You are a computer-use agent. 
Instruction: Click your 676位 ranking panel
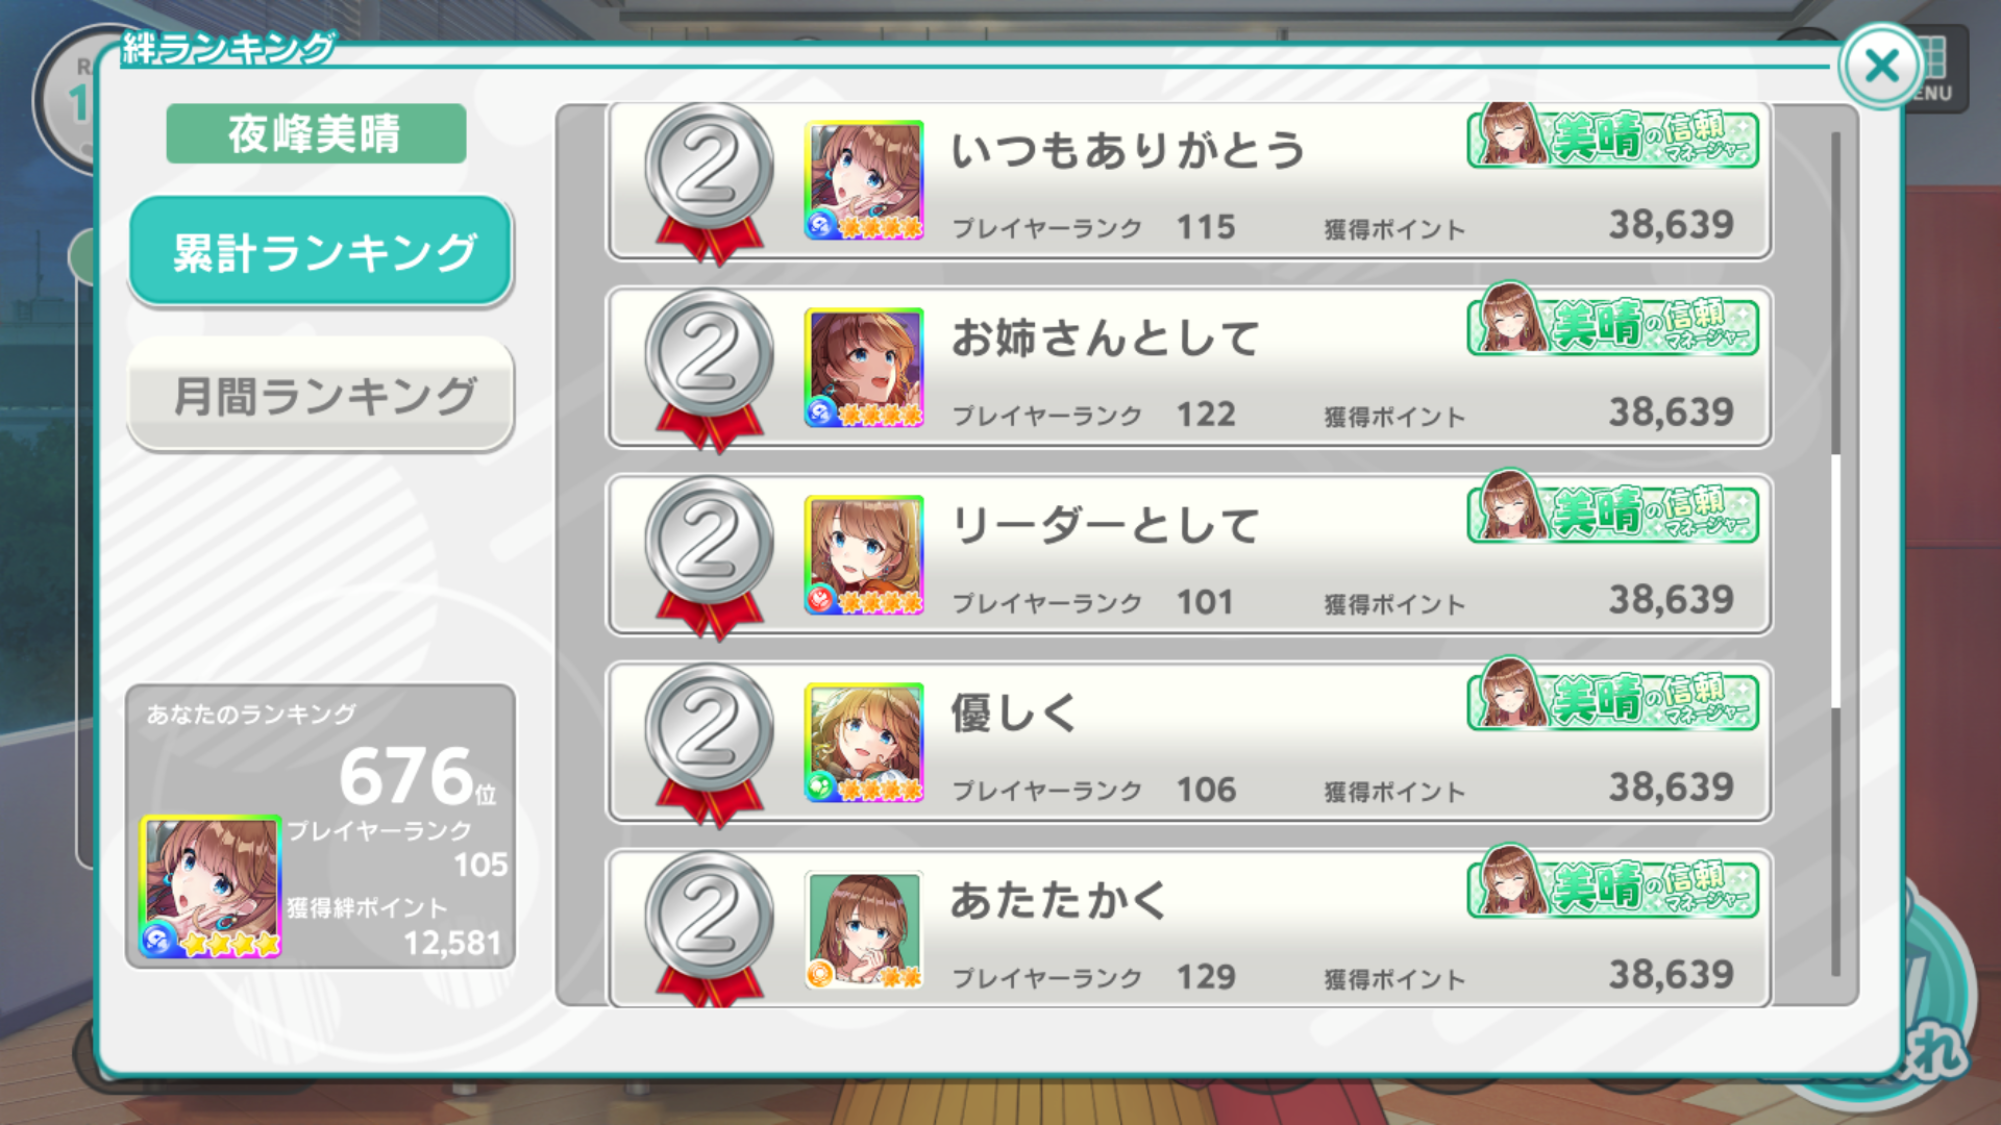[320, 826]
